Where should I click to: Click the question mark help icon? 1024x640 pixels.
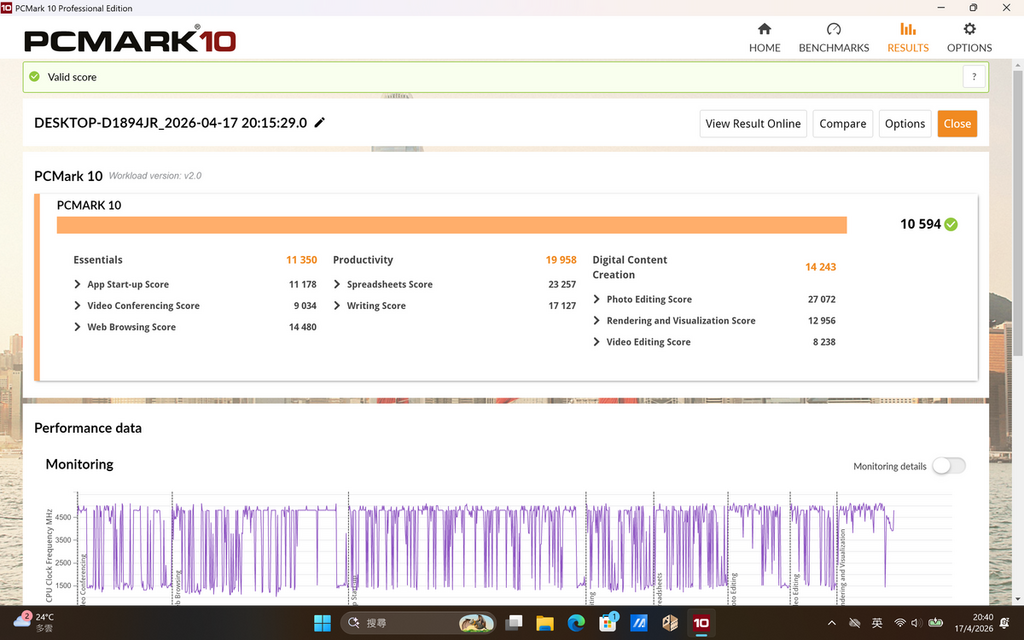tap(974, 76)
